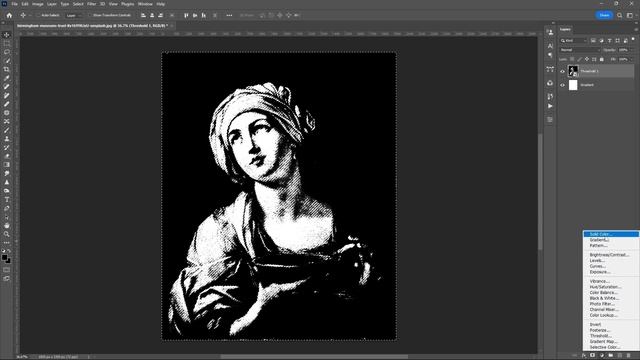
Task: Change the screen mode
Action: coord(7,278)
